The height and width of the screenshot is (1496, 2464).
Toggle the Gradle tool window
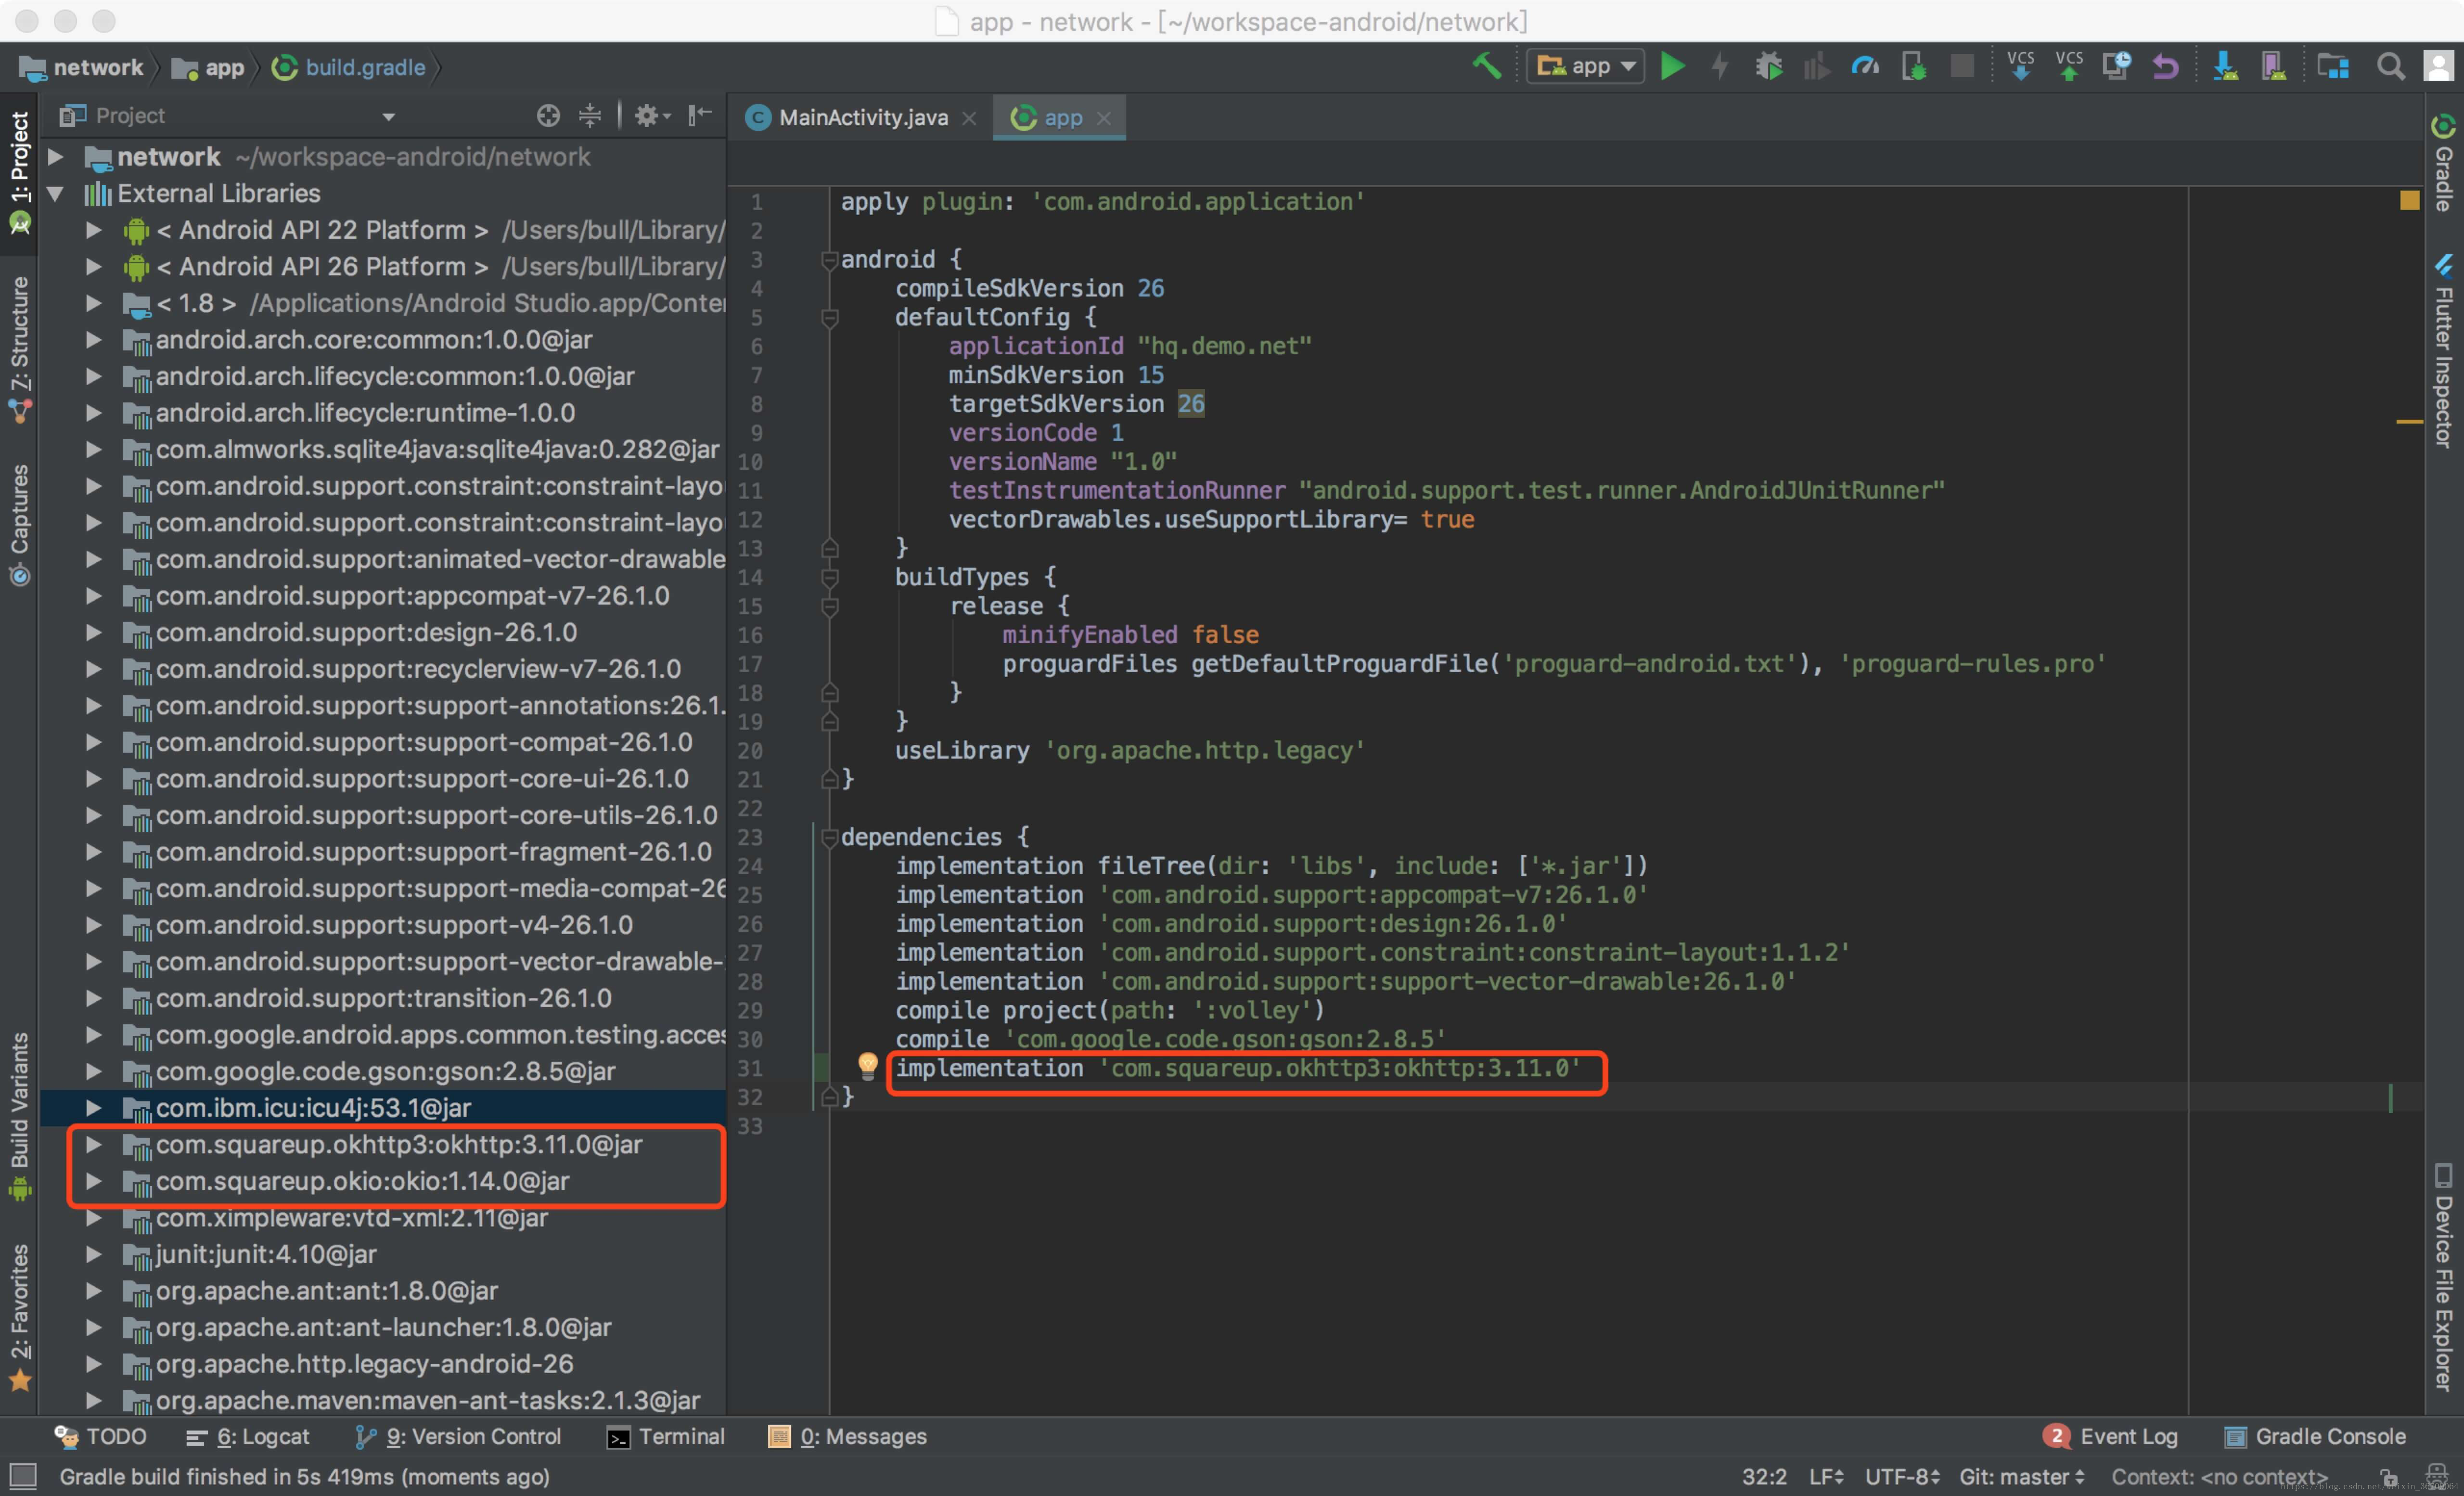pos(2443,164)
